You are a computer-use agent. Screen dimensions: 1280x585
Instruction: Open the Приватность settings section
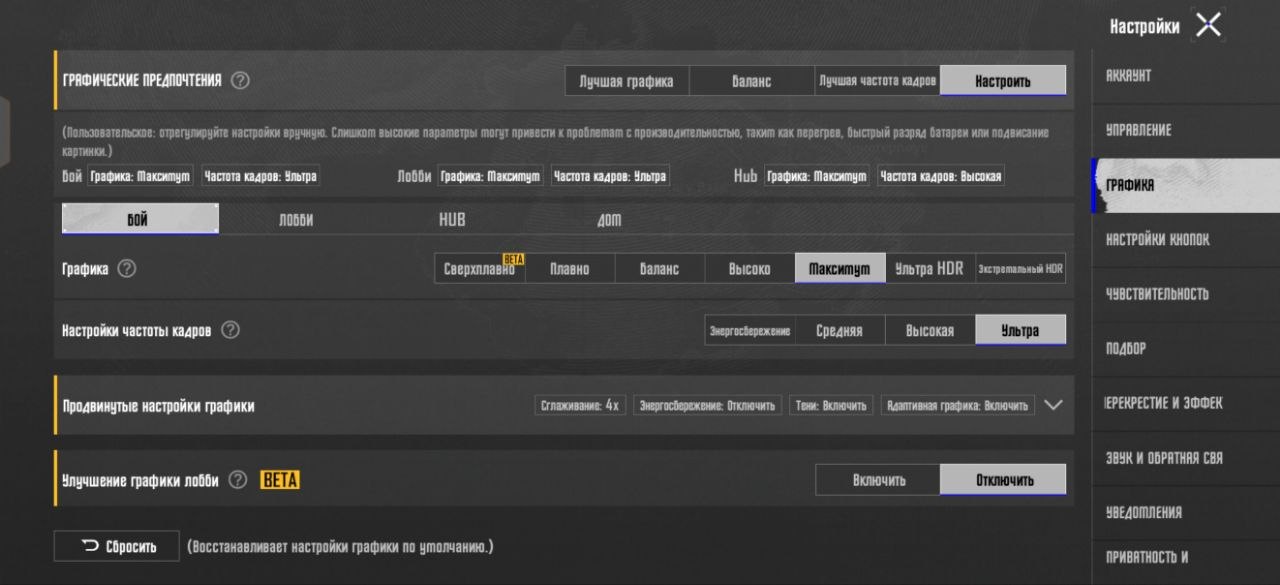pos(1186,558)
